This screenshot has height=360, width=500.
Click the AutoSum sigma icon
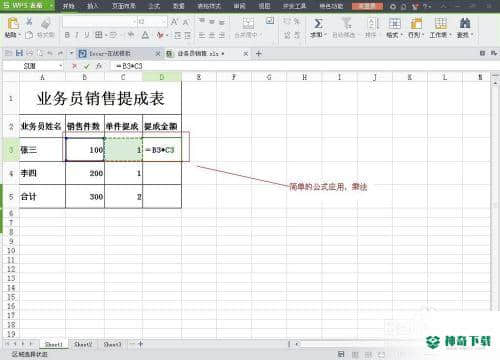[x=318, y=23]
